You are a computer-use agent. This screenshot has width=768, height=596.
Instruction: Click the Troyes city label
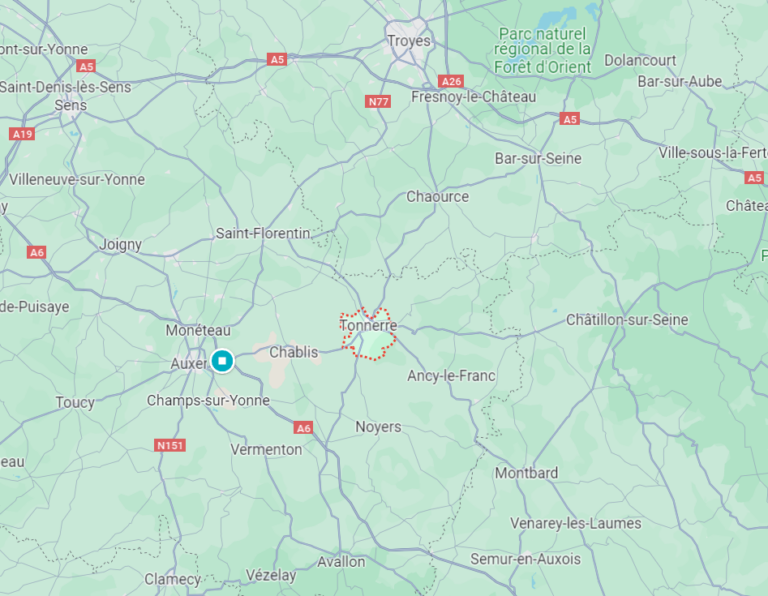pos(409,41)
